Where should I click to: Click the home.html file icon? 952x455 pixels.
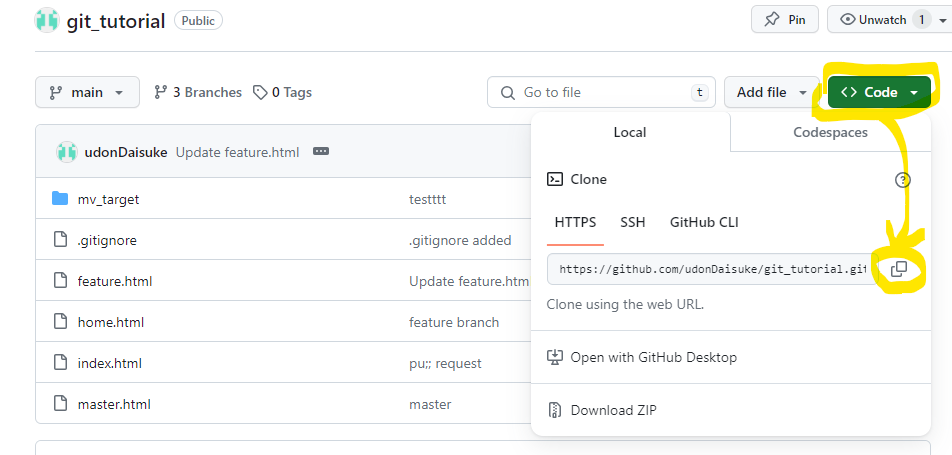[60, 322]
